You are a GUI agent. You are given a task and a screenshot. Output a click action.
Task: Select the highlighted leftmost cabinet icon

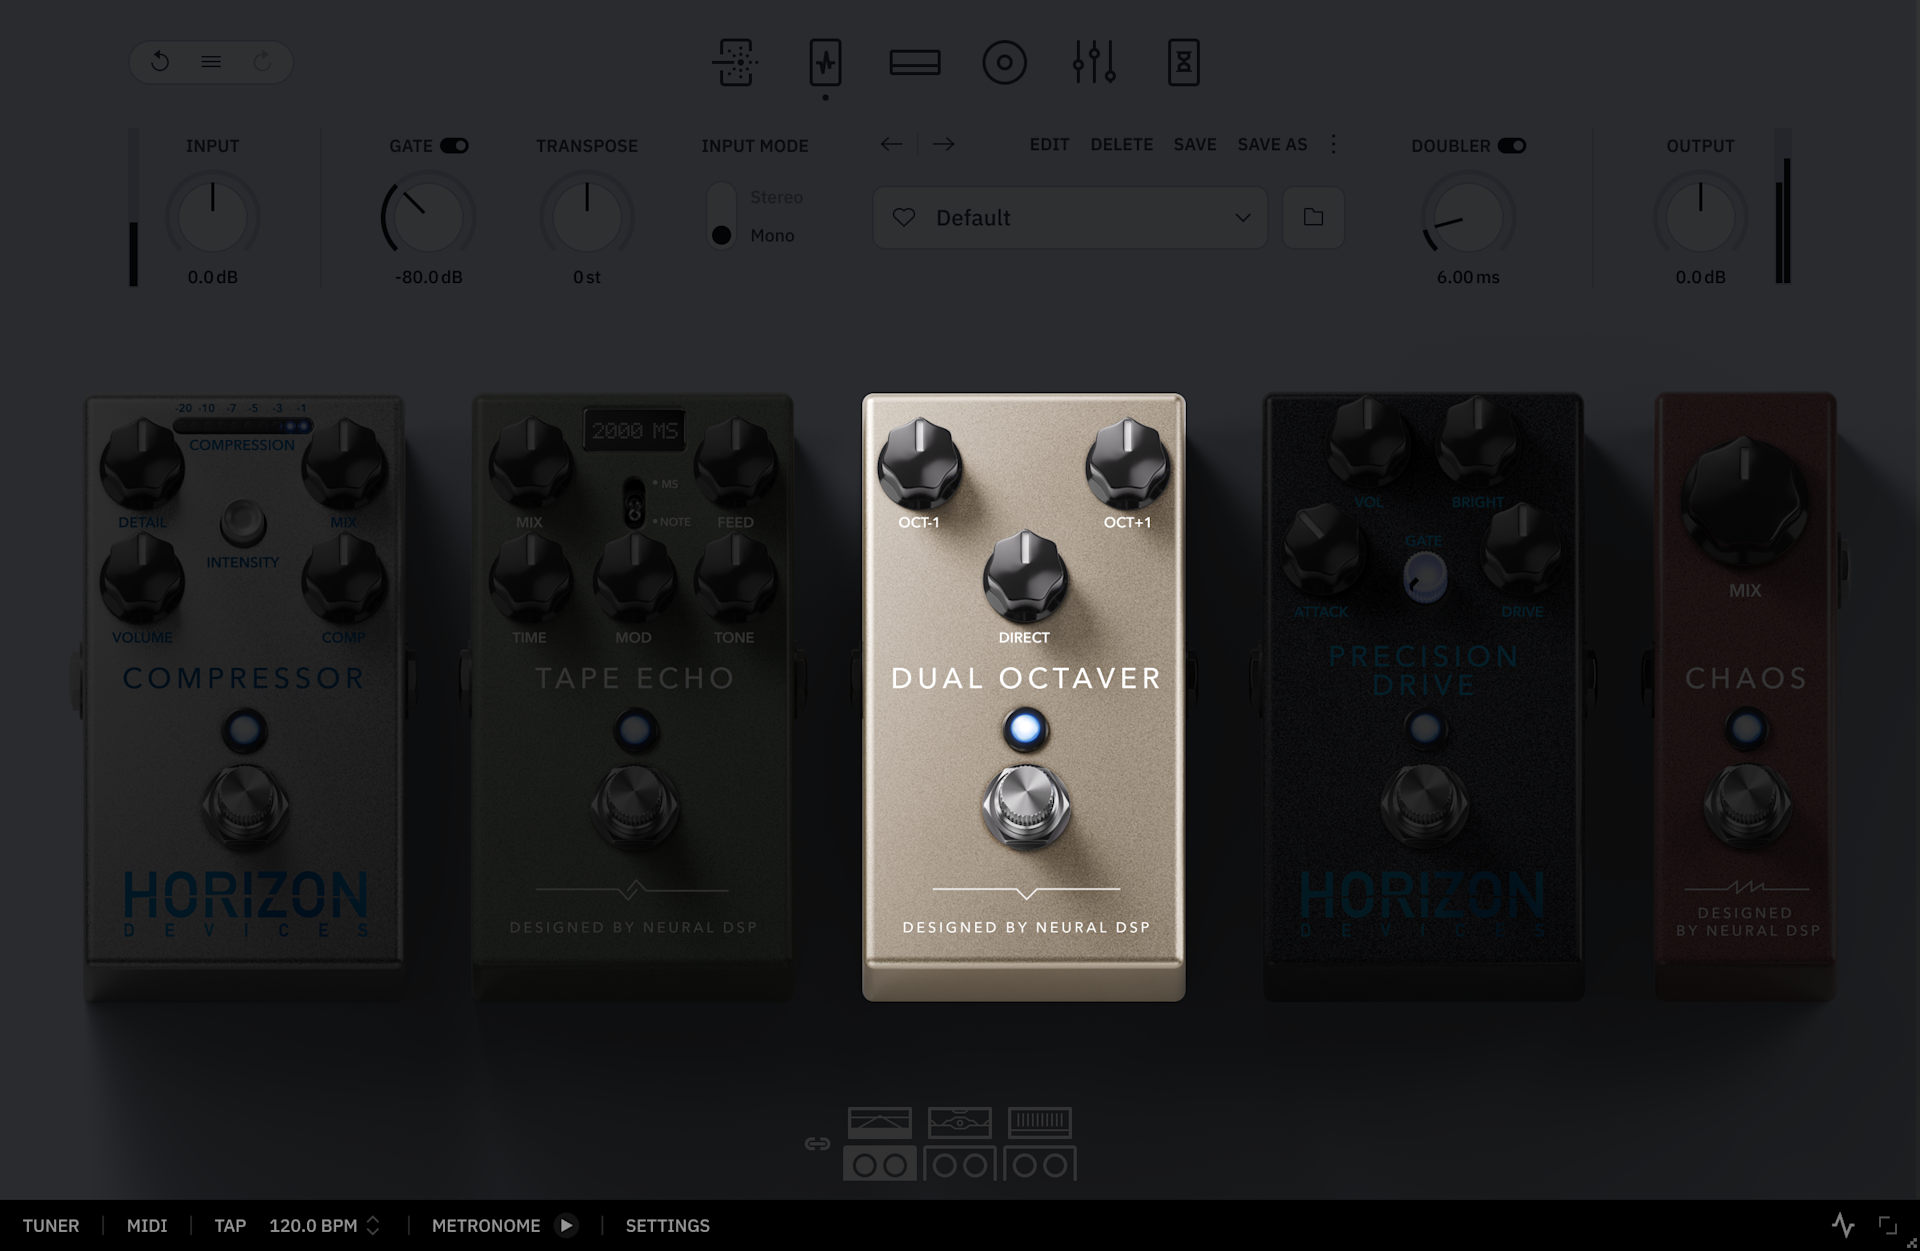pos(880,1164)
